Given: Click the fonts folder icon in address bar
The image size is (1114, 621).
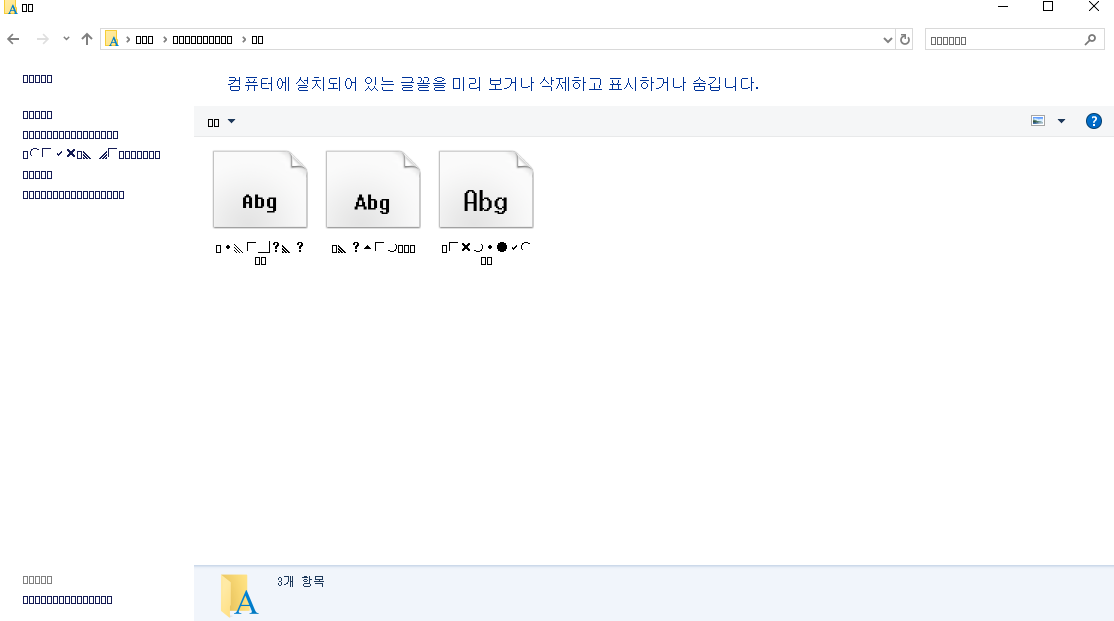Looking at the screenshot, I should pos(113,39).
